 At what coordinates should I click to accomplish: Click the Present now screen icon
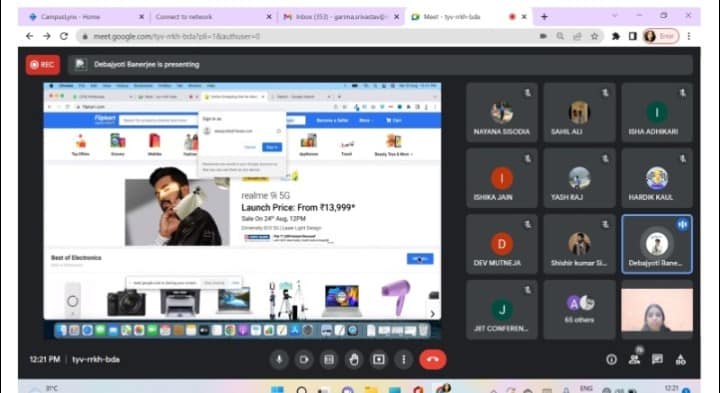tap(379, 359)
